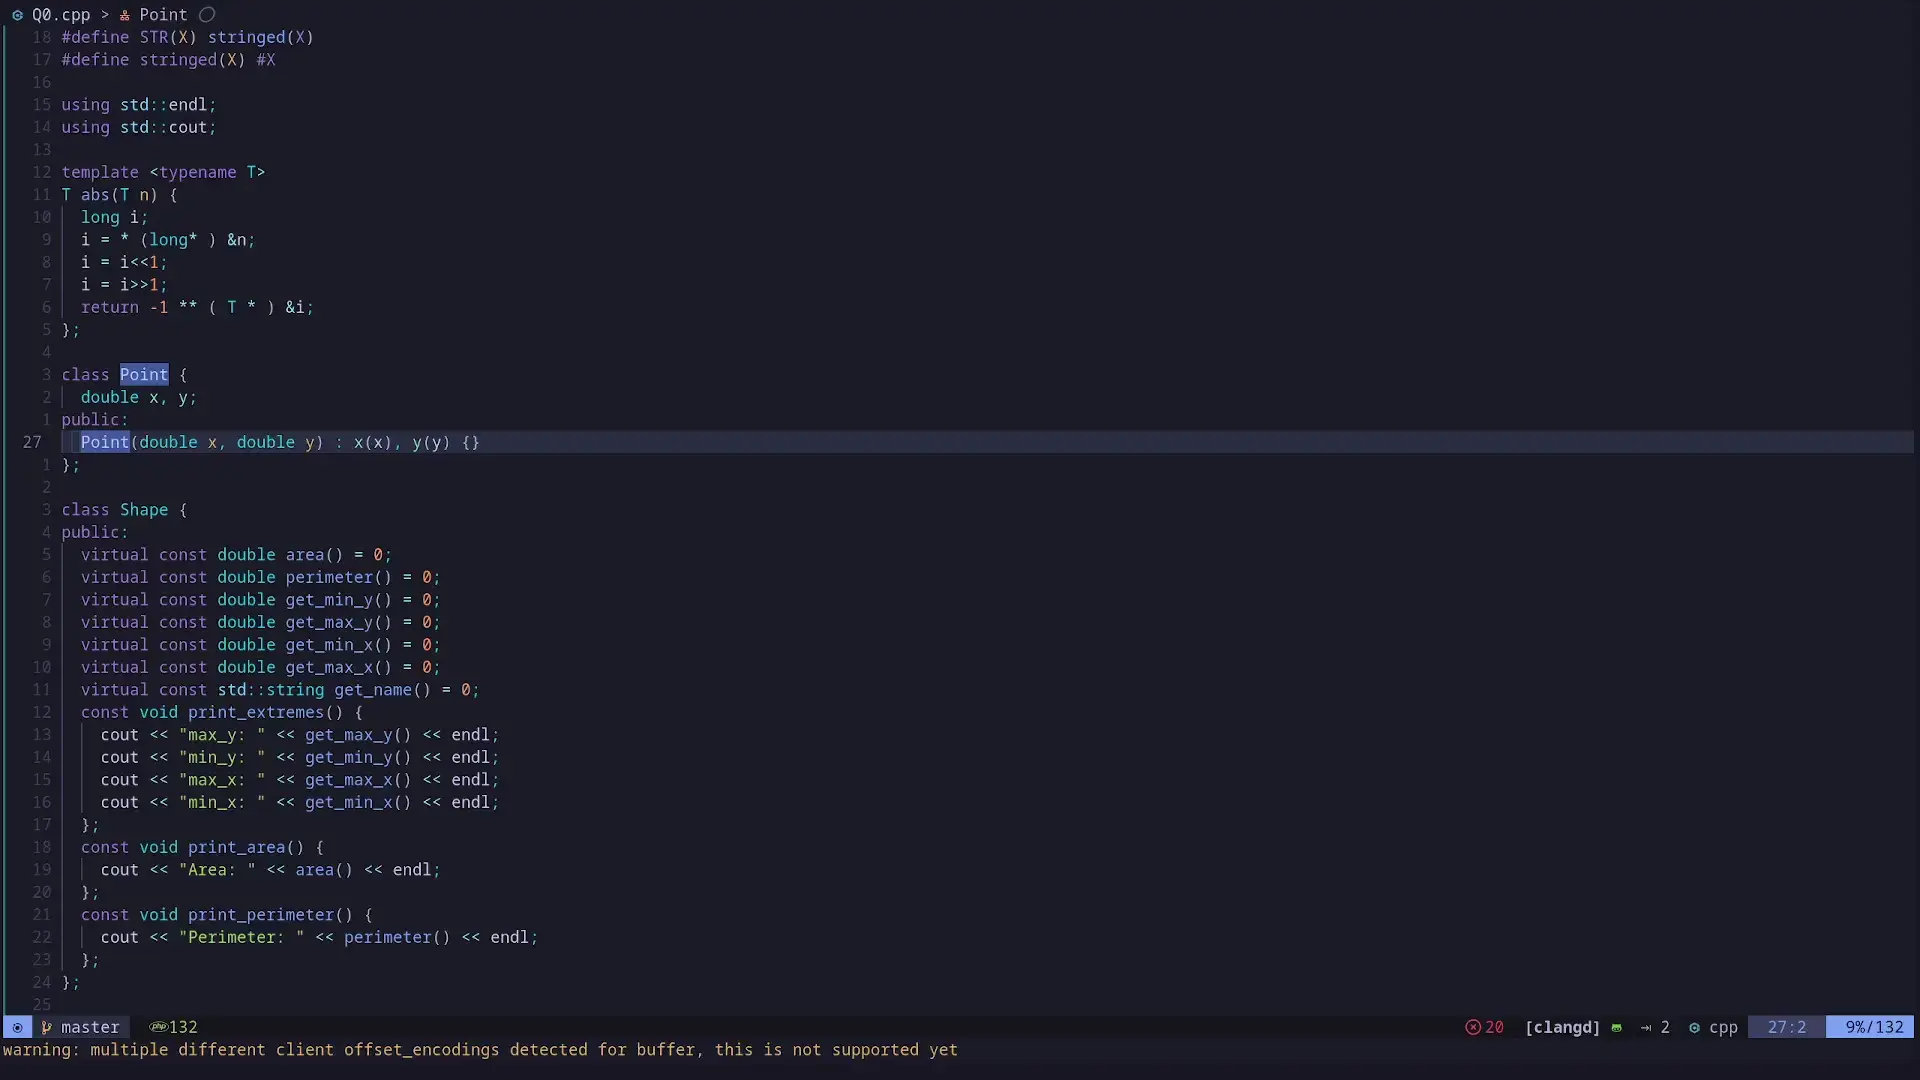The height and width of the screenshot is (1080, 1920).
Task: Click the breadcrumb separator arrow after Q0.cpp
Action: click(x=105, y=15)
